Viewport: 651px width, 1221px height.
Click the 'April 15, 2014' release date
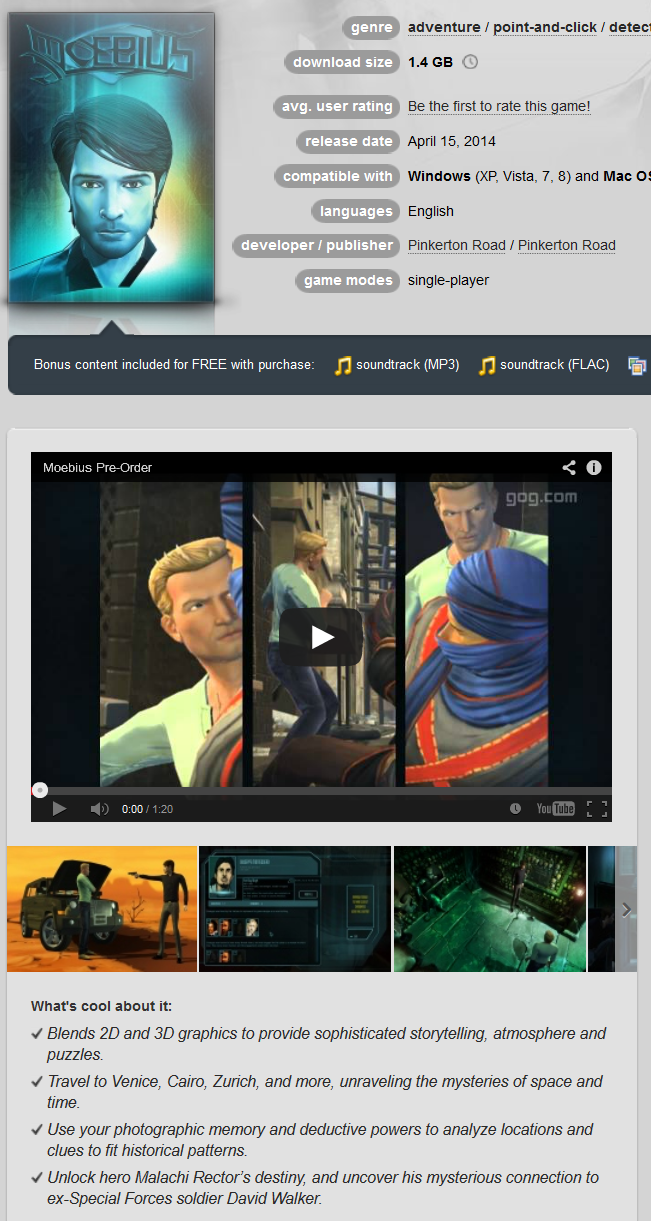tap(452, 141)
